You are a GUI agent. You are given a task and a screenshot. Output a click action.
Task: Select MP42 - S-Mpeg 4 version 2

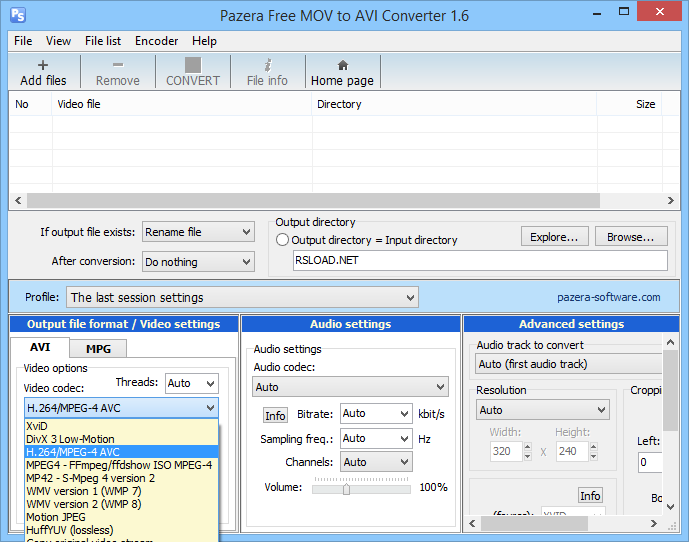tap(121, 478)
